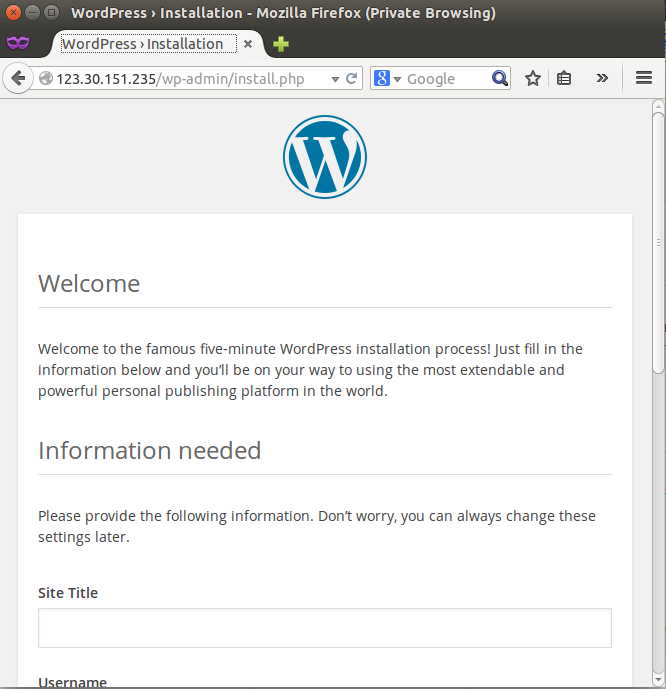The height and width of the screenshot is (689, 666).
Task: Minimize the Firefox window
Action: click(33, 12)
